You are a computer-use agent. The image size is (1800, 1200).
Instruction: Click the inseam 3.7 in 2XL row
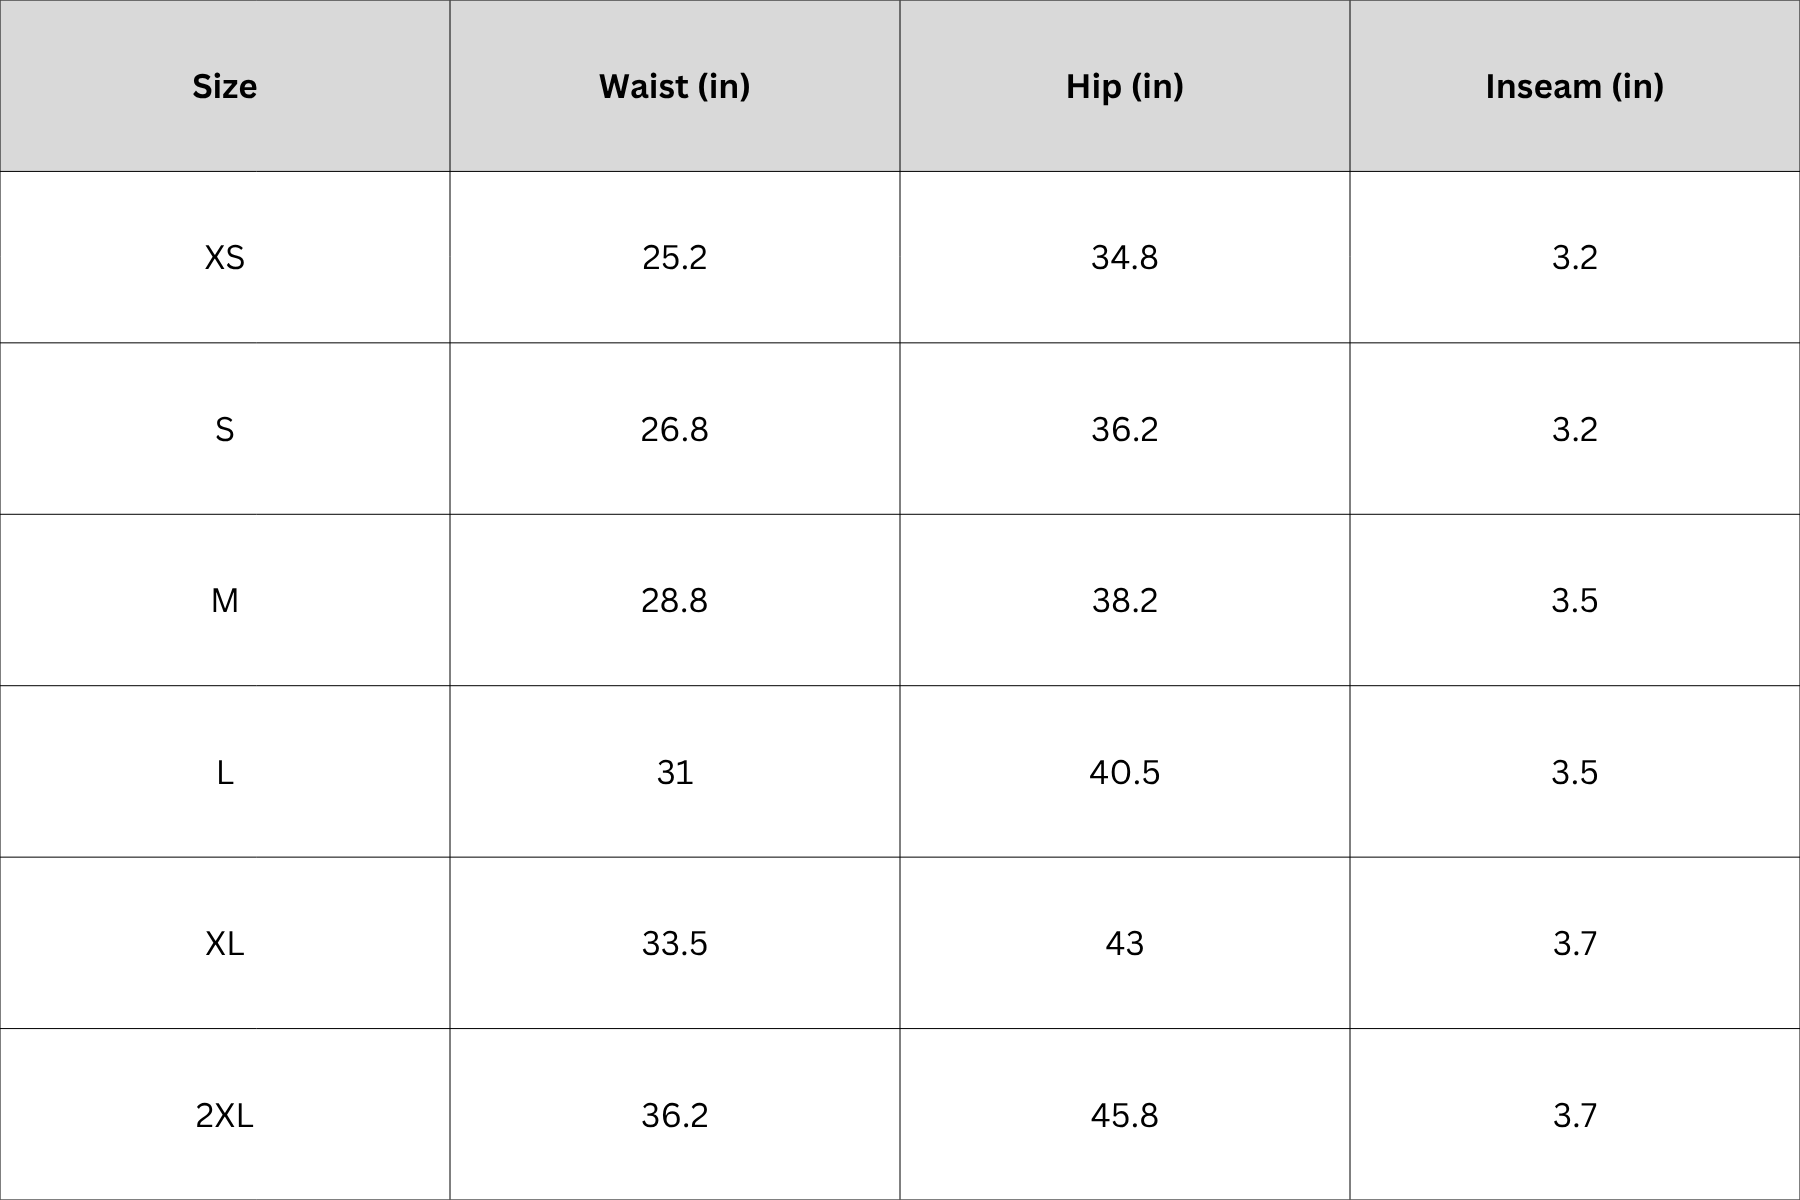(1574, 1115)
